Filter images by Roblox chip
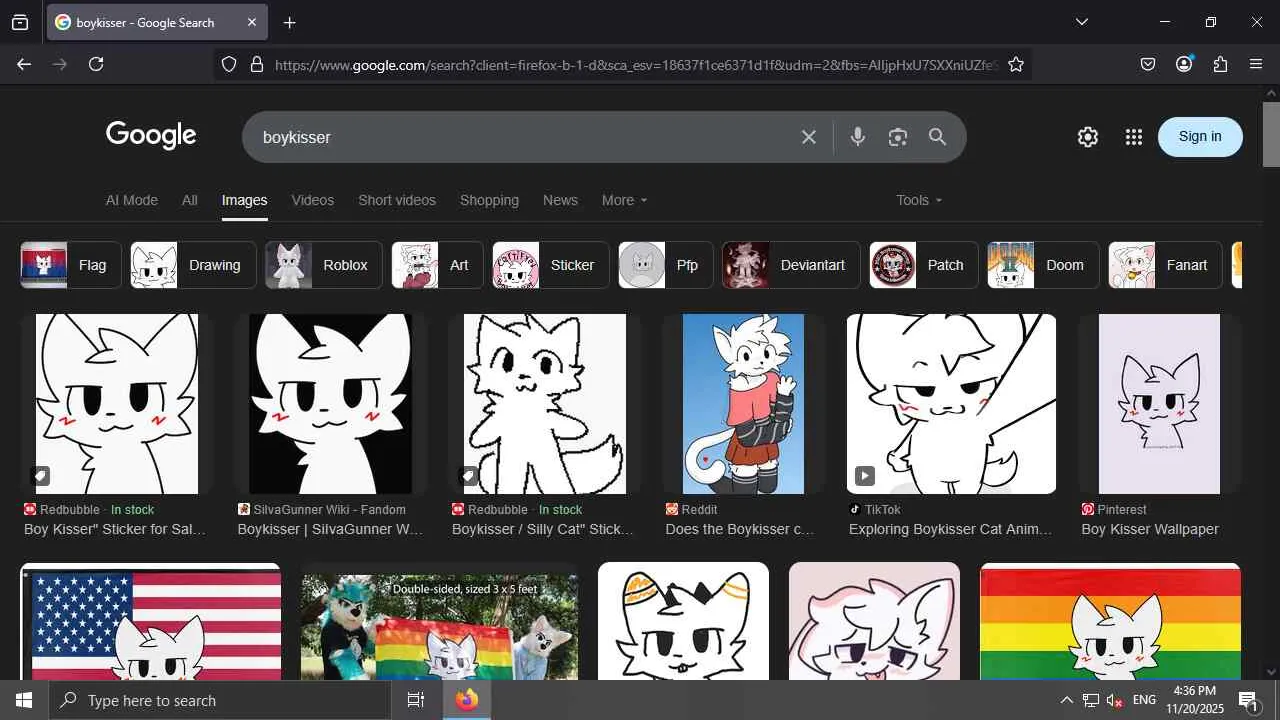 point(324,265)
